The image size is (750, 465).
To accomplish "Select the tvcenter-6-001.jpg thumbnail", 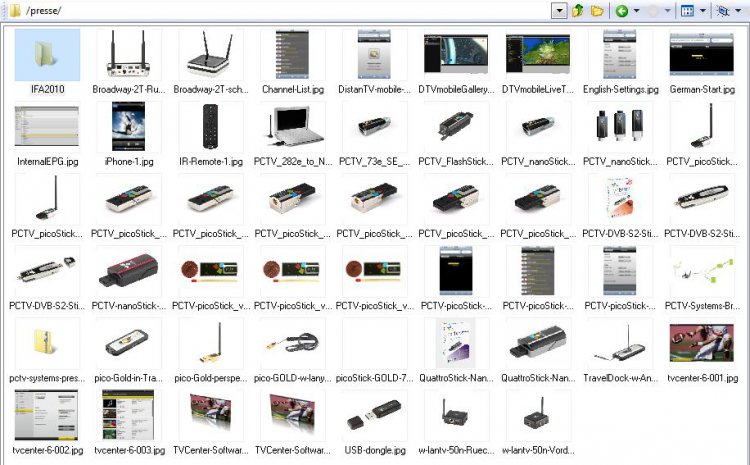I will pyautogui.click(x=702, y=343).
